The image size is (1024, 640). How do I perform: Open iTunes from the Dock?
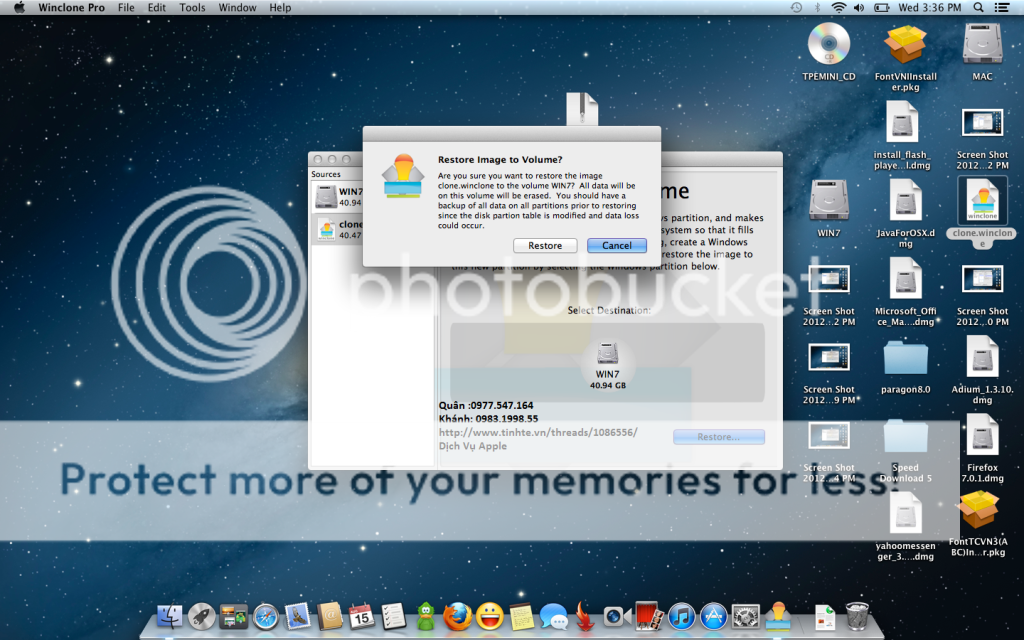(681, 617)
